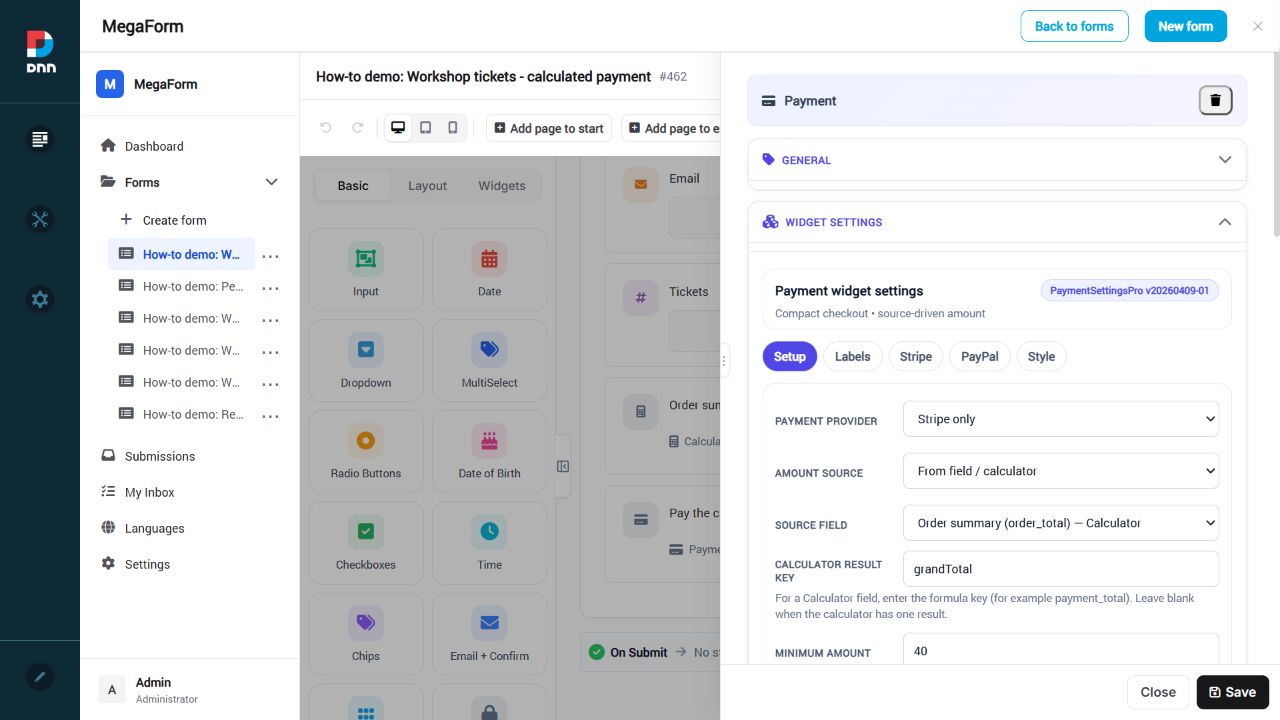Open options menu for first How-to demo form
1280x720 pixels.
[x=270, y=256]
